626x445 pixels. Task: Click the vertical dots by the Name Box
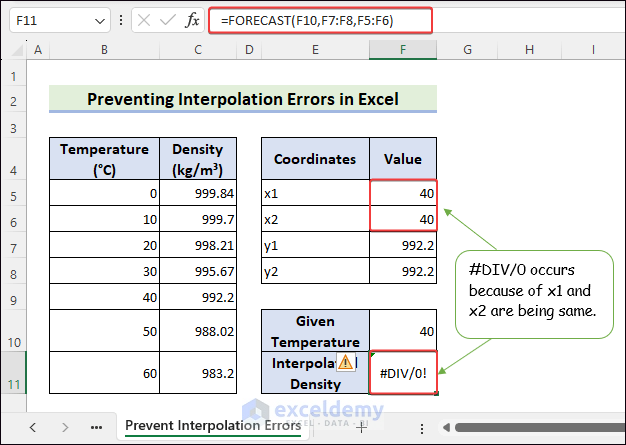point(121,20)
